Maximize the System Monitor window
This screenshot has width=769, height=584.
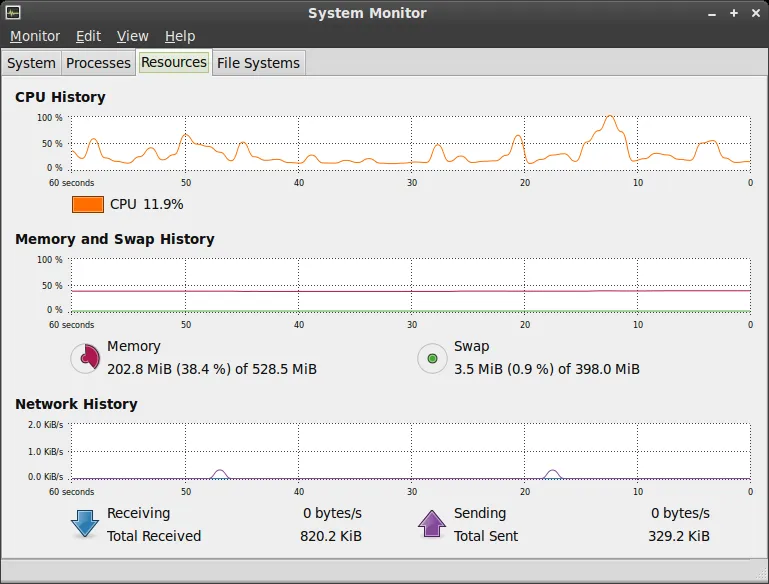click(733, 13)
